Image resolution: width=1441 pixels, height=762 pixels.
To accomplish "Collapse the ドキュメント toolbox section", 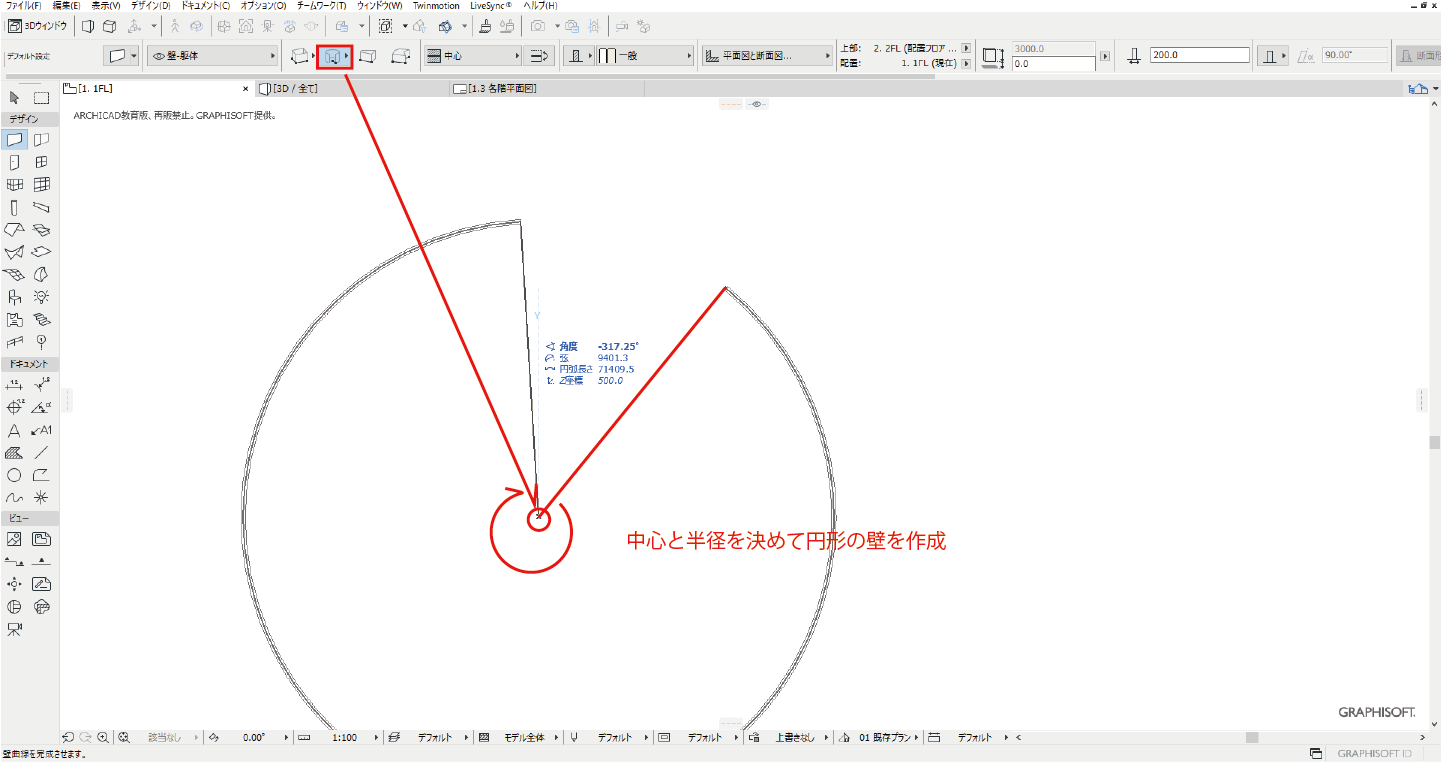I will click(x=29, y=364).
